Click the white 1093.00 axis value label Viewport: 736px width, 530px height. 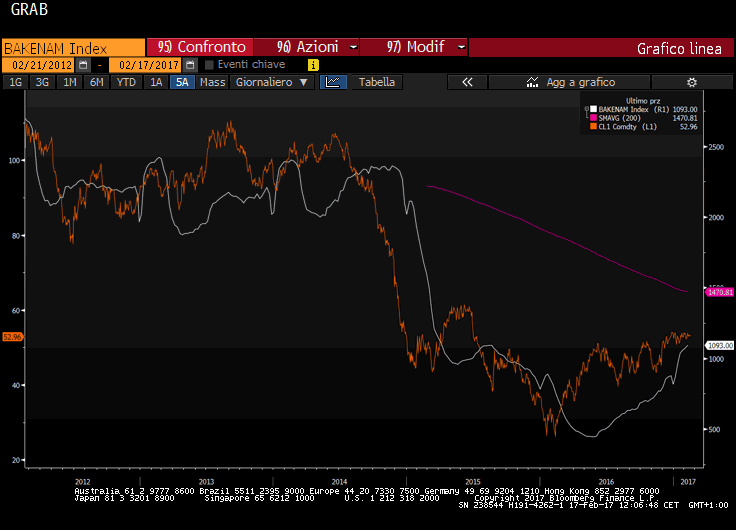pyautogui.click(x=720, y=346)
